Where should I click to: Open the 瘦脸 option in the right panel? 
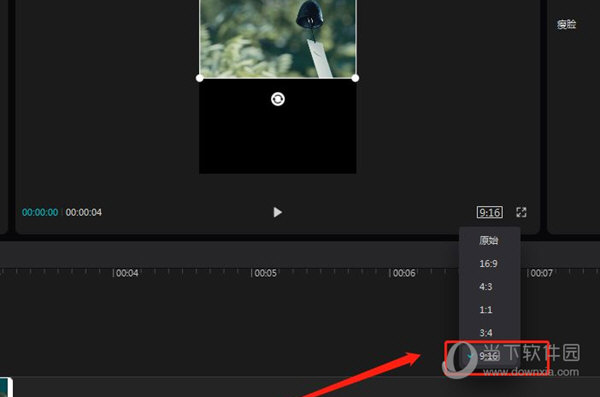click(566, 25)
